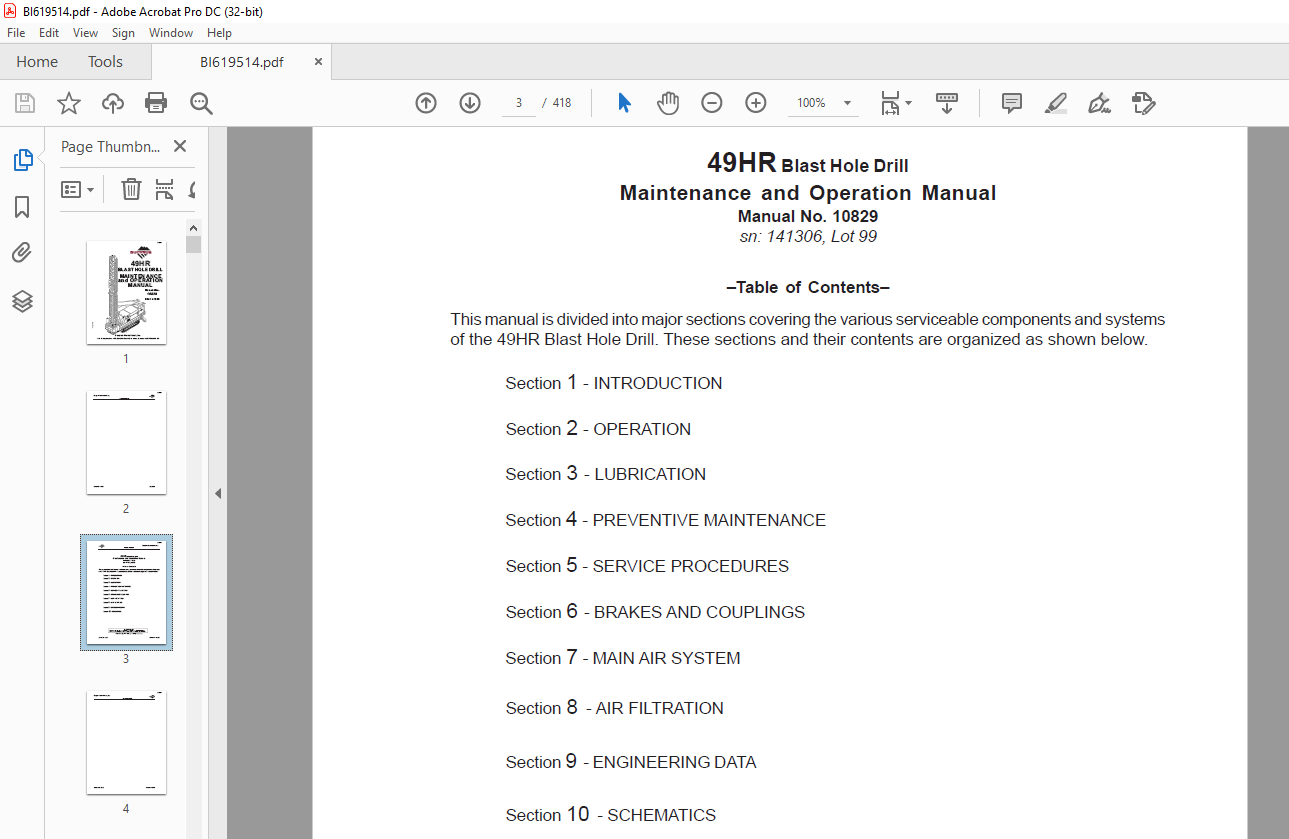
Task: Zoom in with the plus circle
Action: point(756,103)
